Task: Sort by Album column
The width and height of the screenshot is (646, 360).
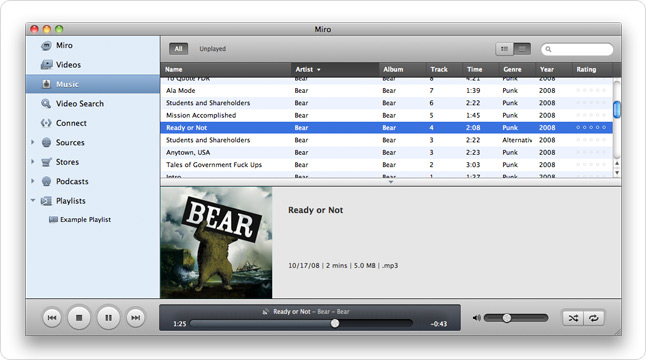Action: click(x=402, y=69)
